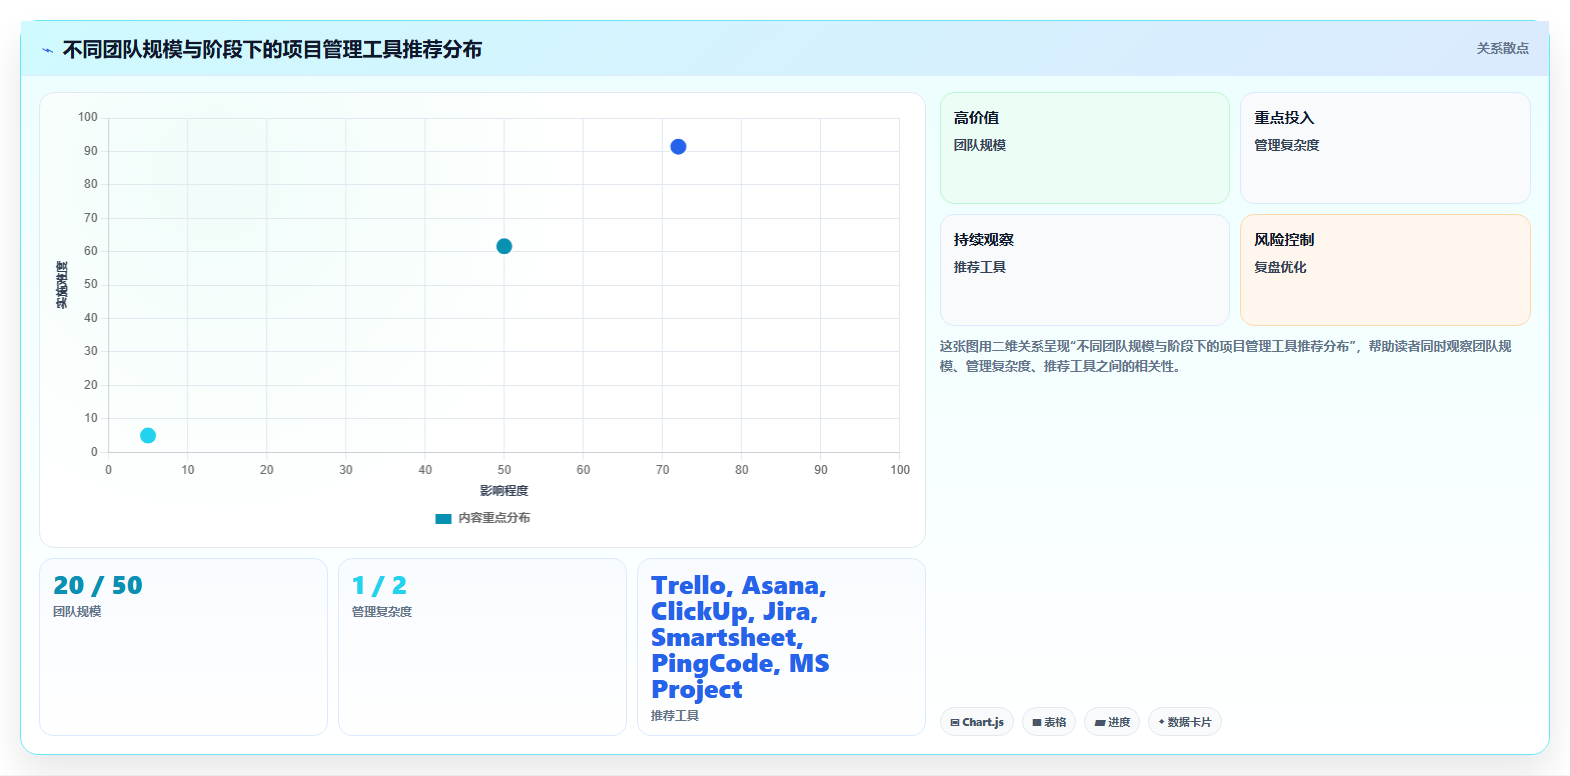The height and width of the screenshot is (776, 1570).
Task: Click the 复盘优化 text in 风险控制 card
Action: (1280, 267)
